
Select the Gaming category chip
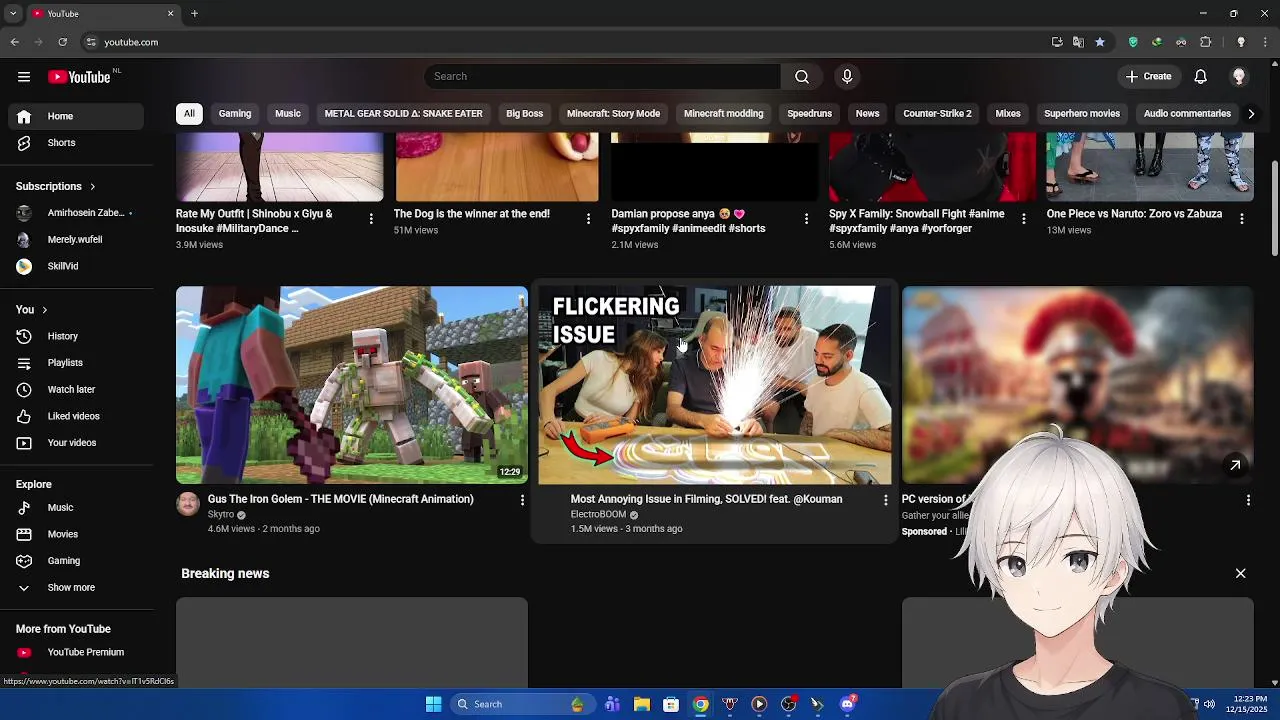(235, 114)
